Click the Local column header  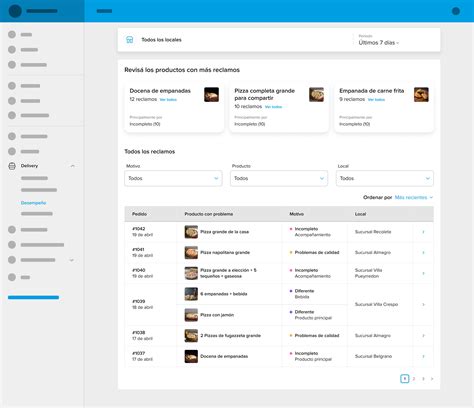tap(360, 214)
